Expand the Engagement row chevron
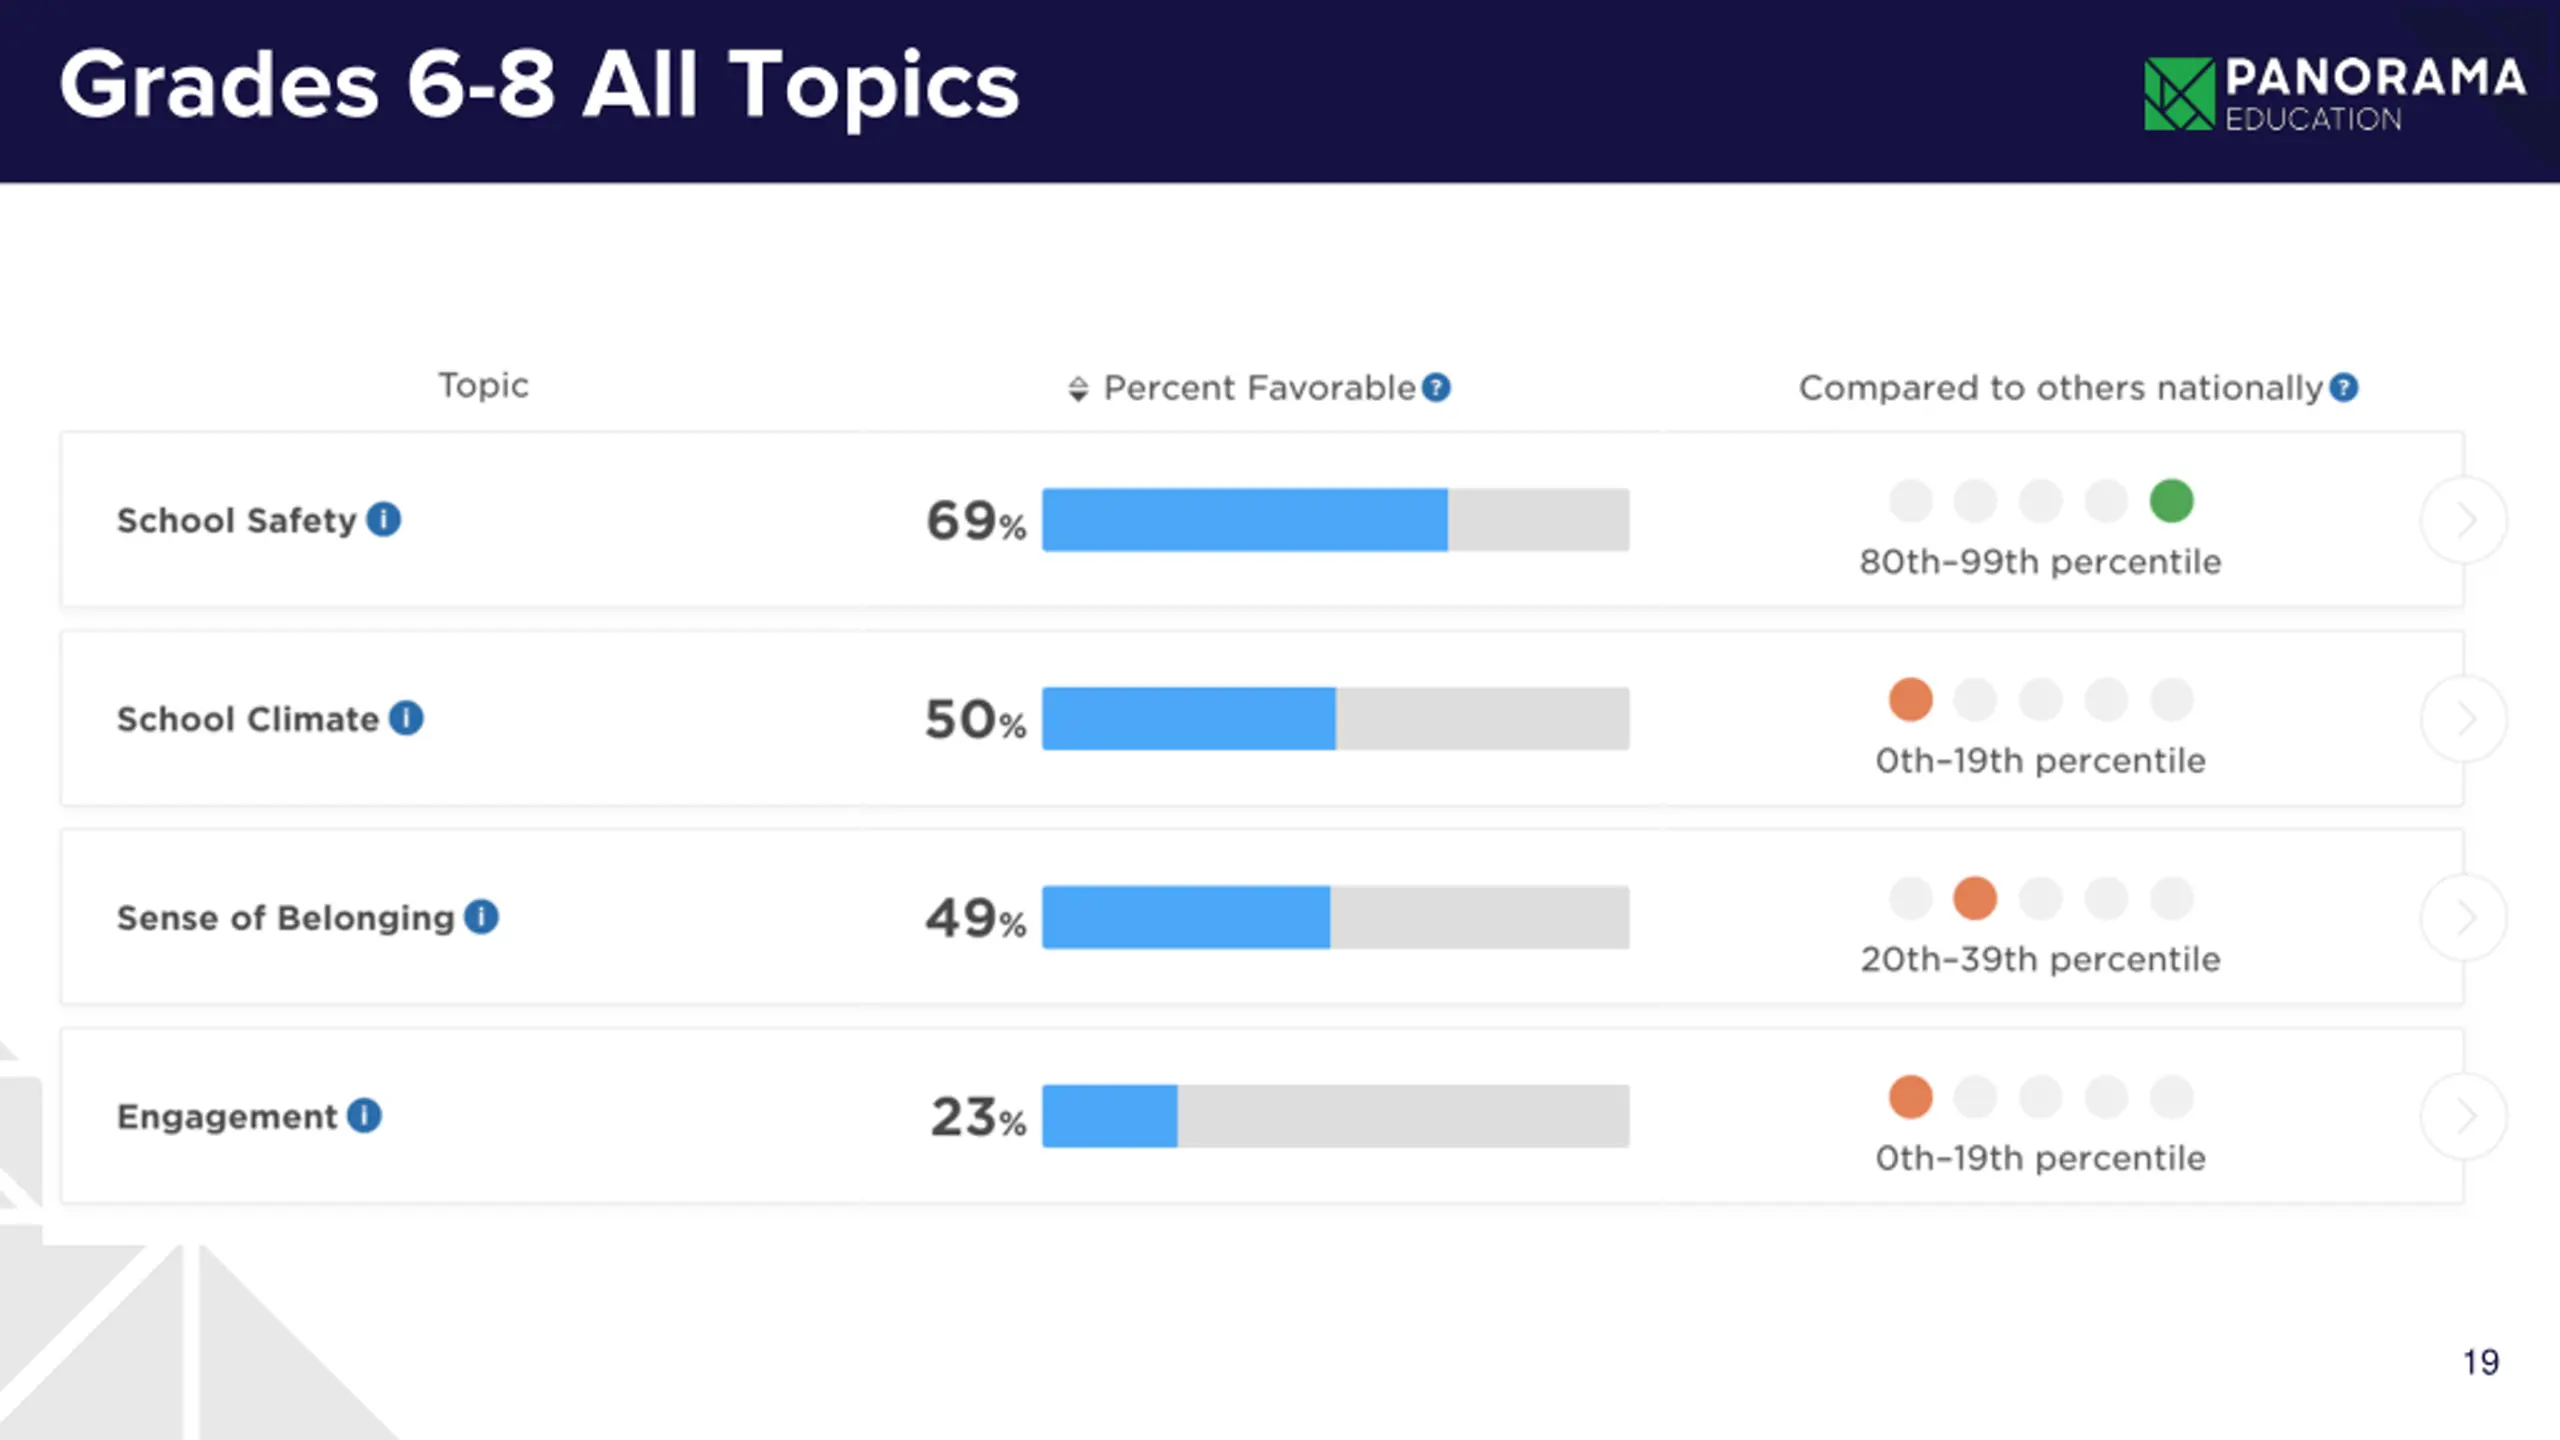 coord(2464,1116)
